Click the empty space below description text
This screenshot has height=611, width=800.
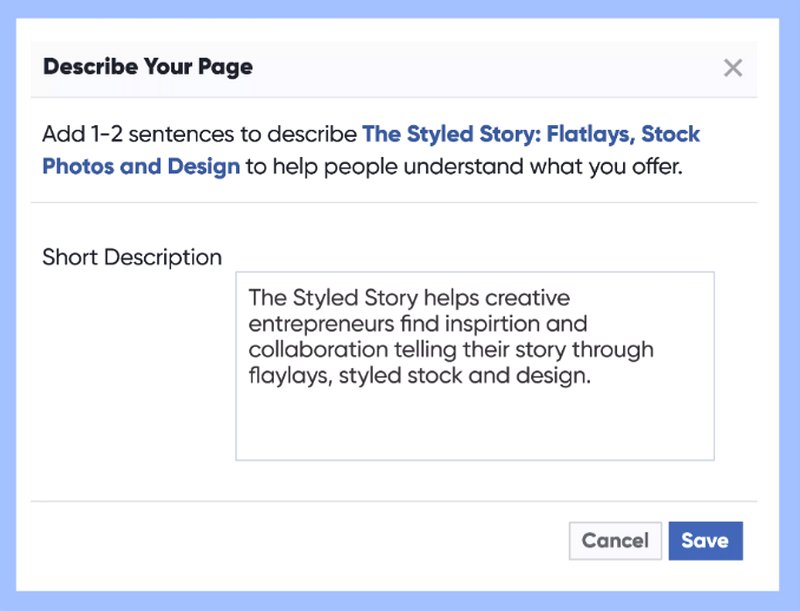(x=474, y=425)
